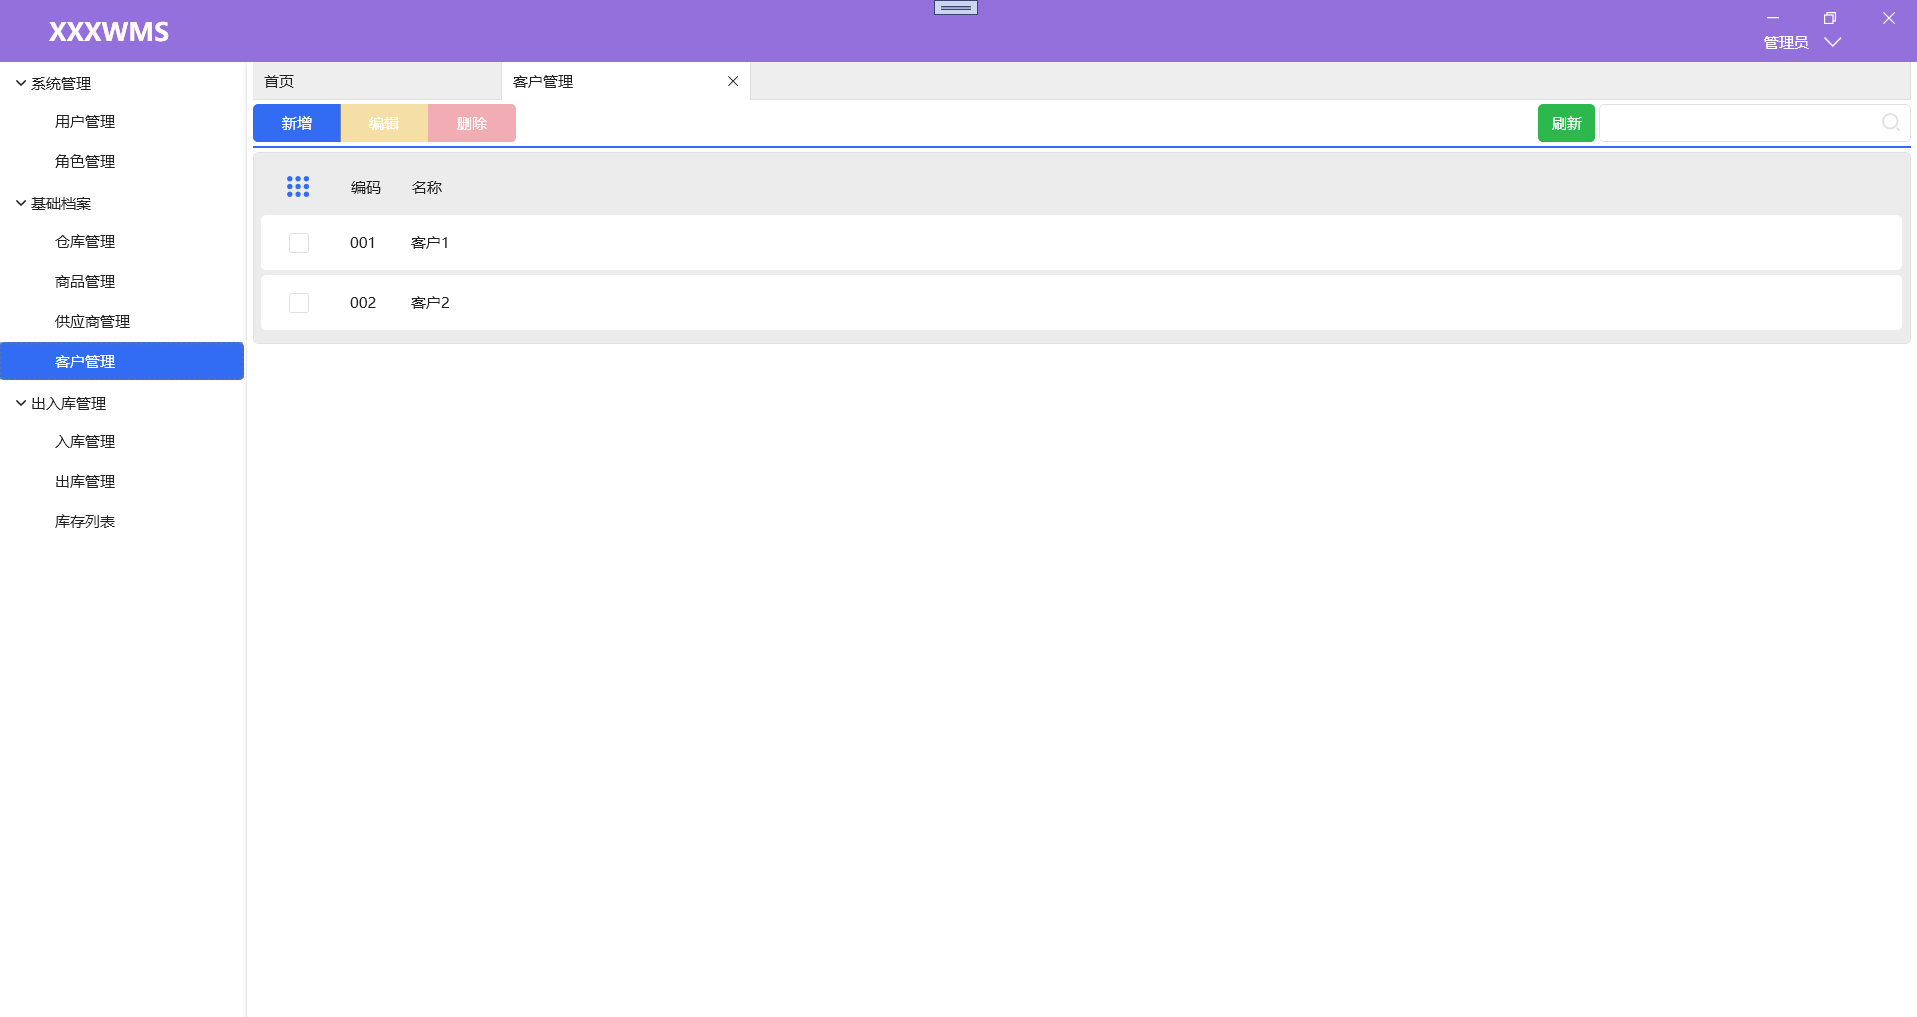This screenshot has height=1017, width=1917.
Task: Click the 名称 column header
Action: pyautogui.click(x=427, y=187)
